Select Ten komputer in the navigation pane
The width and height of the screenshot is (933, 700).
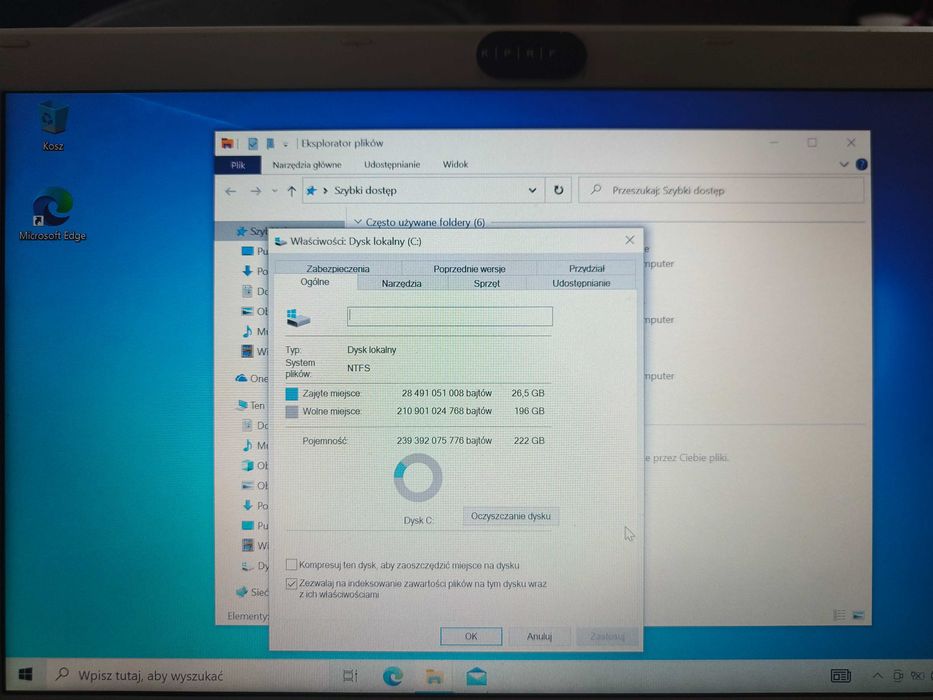click(x=251, y=405)
